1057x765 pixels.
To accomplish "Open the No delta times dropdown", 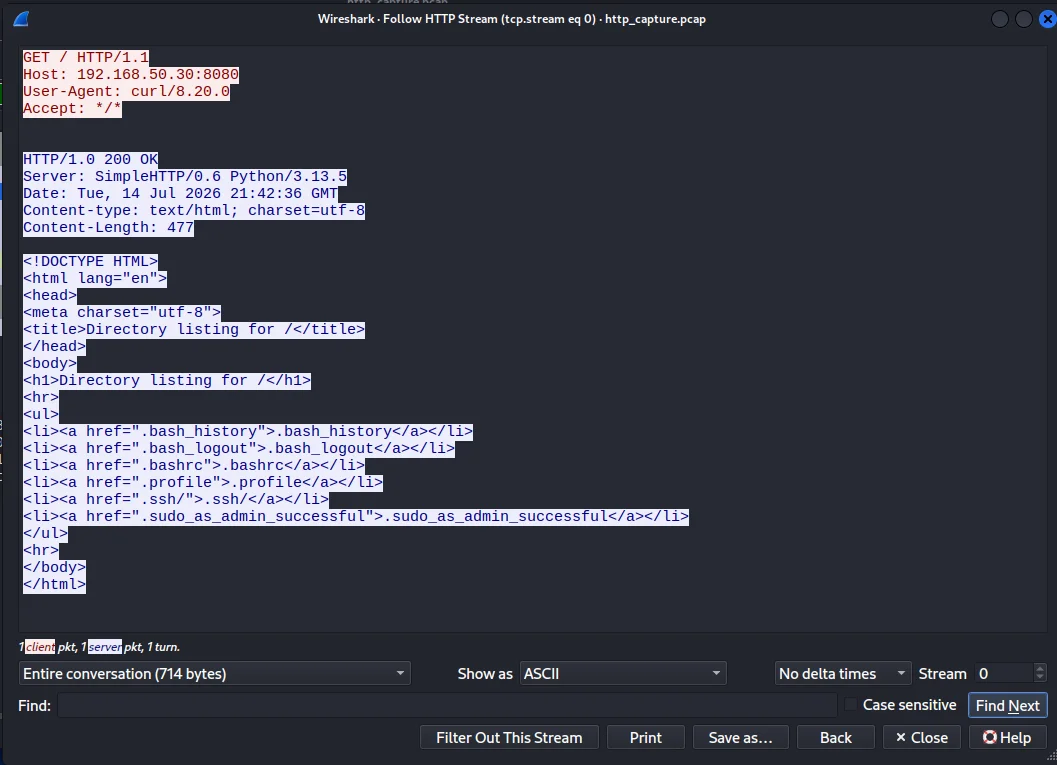I will click(x=843, y=673).
